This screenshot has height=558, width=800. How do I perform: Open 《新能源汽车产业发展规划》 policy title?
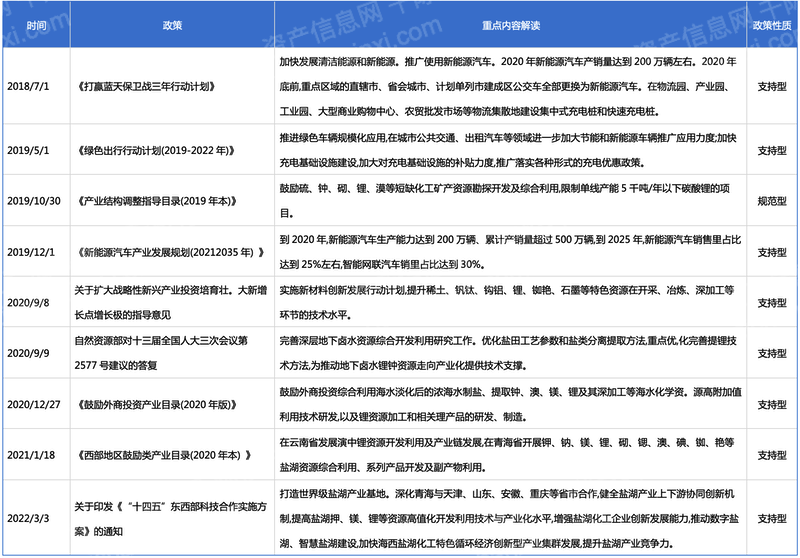(169, 250)
